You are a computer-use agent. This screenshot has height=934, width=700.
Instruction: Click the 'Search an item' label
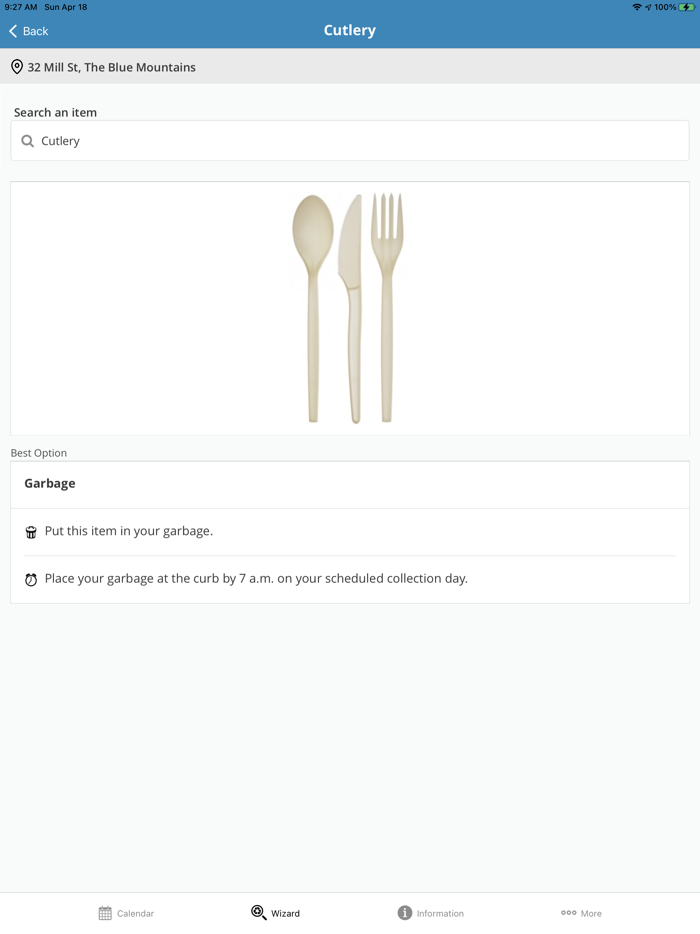[x=55, y=112]
